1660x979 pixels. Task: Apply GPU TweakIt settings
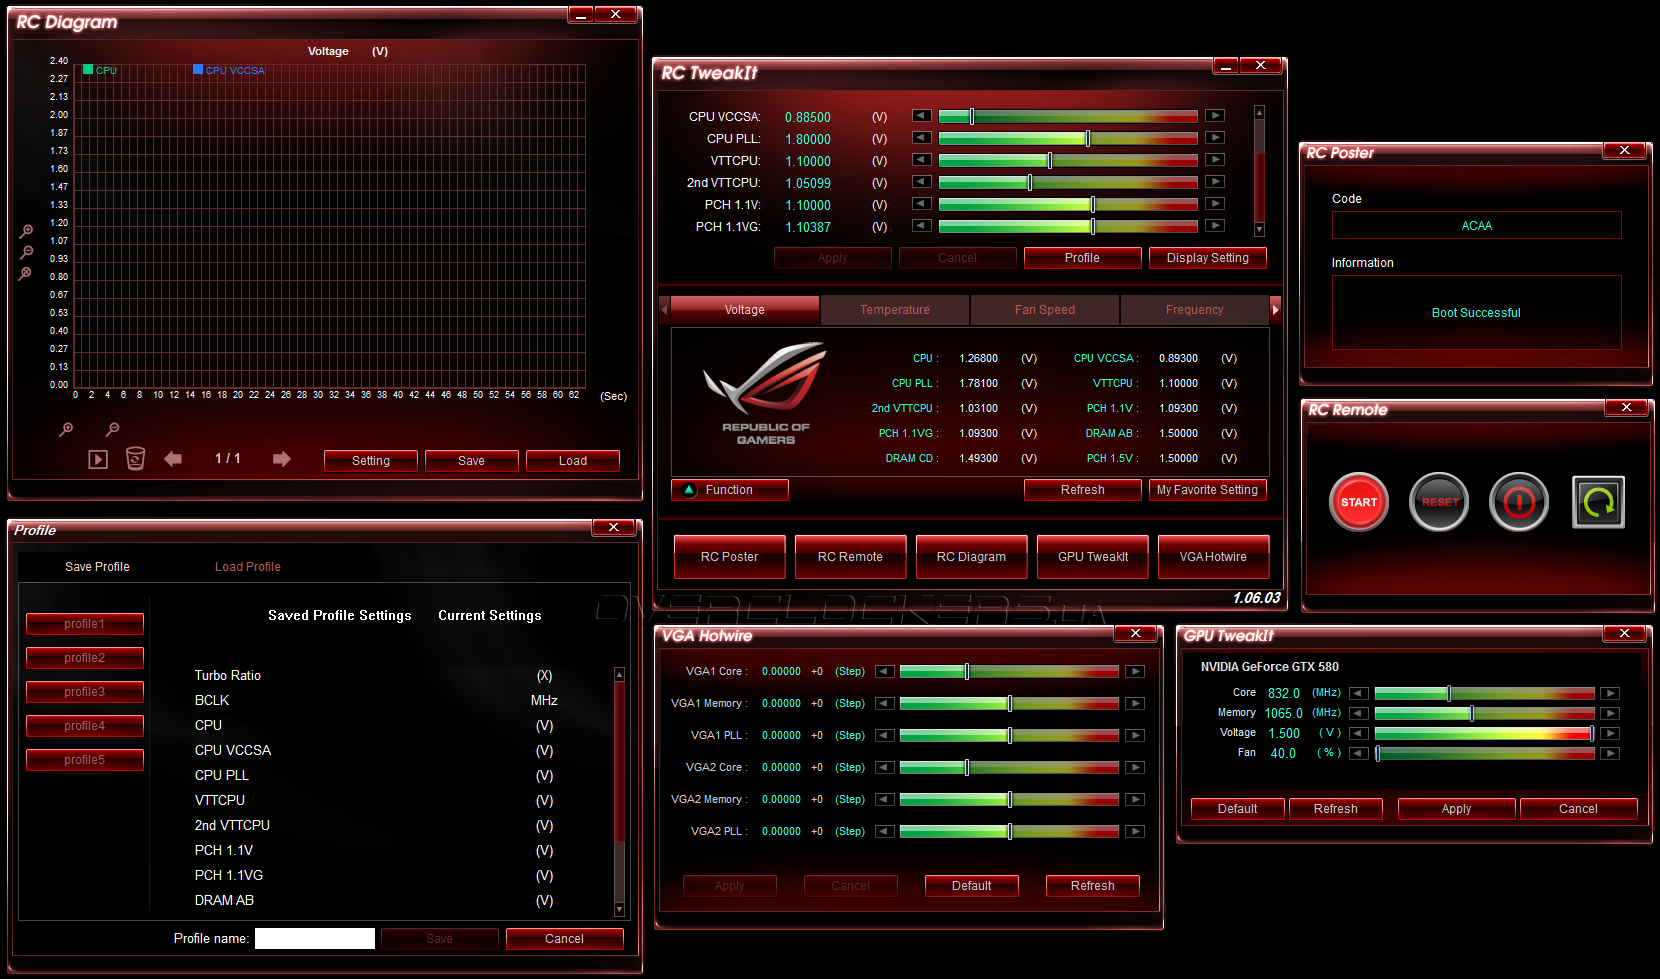(1457, 809)
